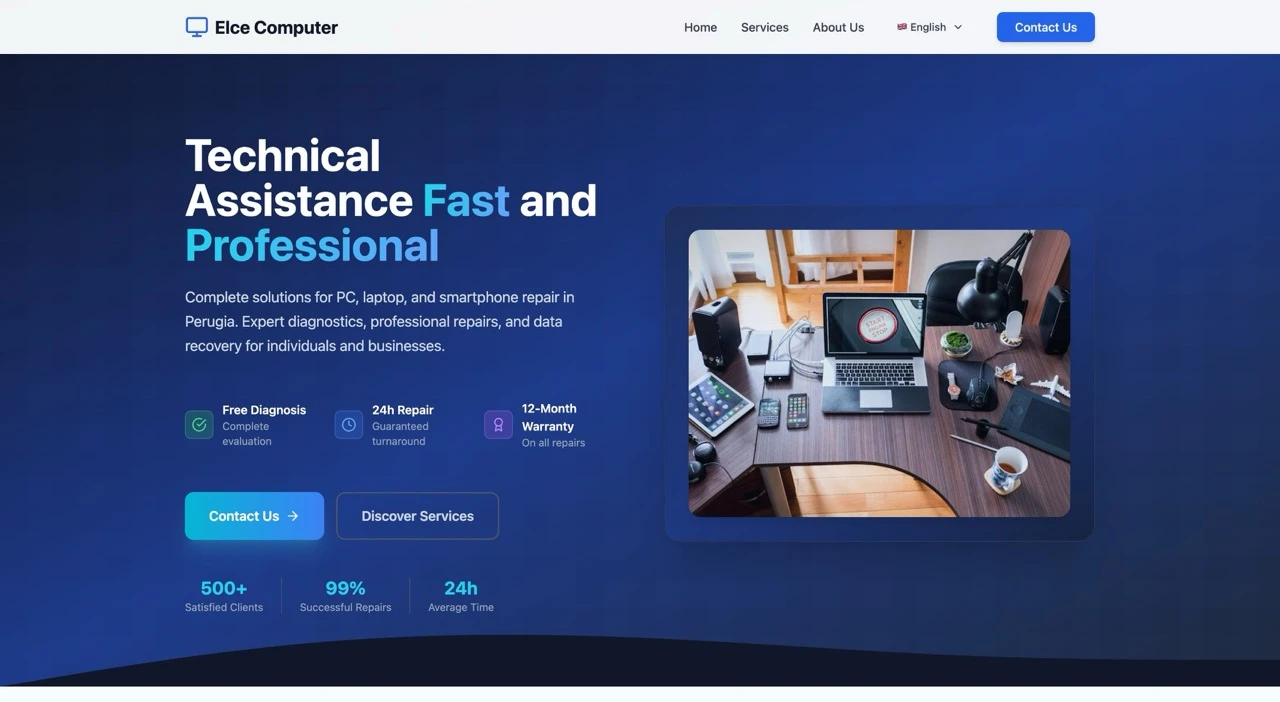Select About Us in the navigation bar
1280x702 pixels.
(x=838, y=27)
